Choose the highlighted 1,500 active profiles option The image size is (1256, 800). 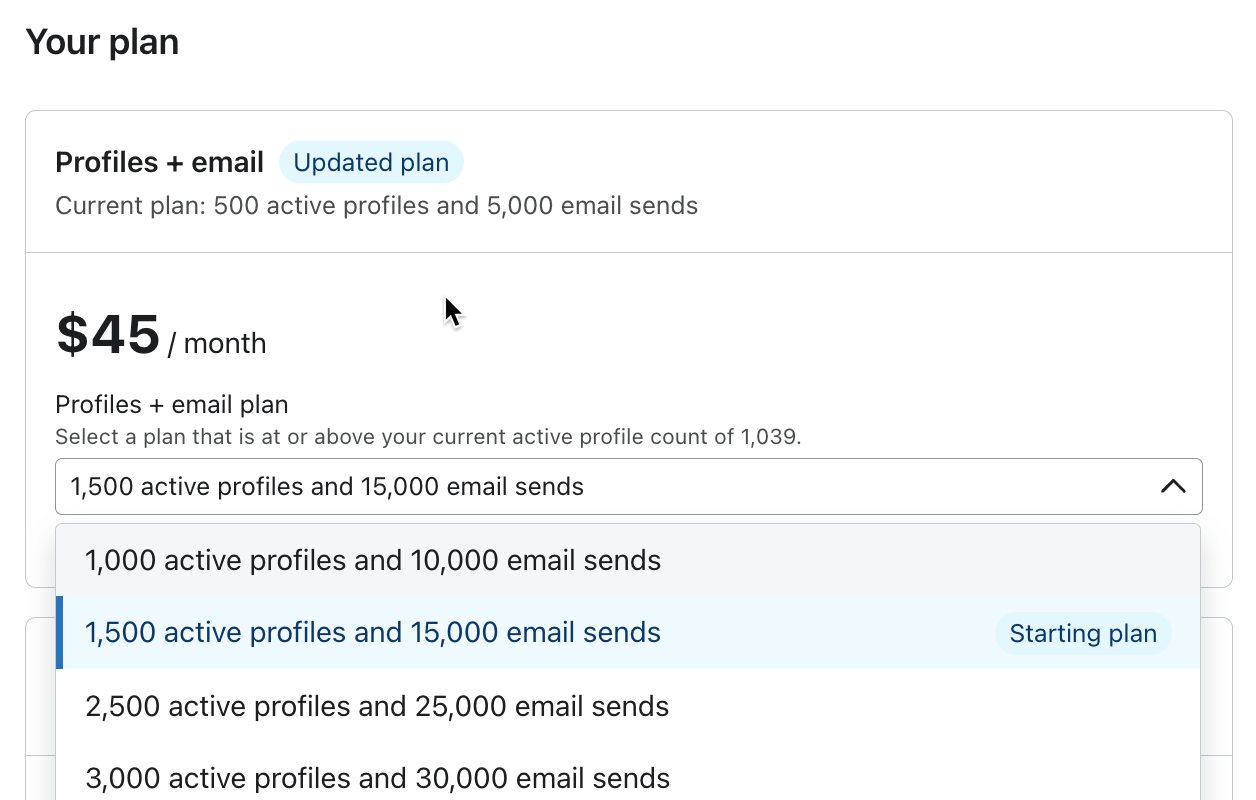click(x=373, y=633)
